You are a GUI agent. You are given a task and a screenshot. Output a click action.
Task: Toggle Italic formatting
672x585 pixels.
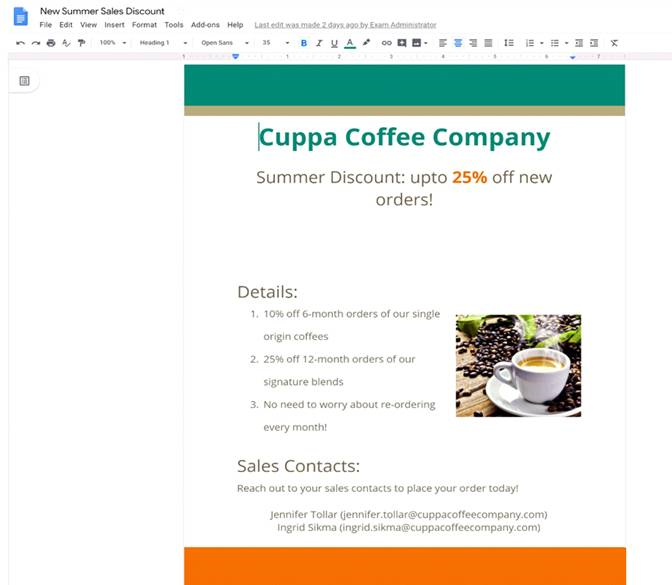(319, 43)
